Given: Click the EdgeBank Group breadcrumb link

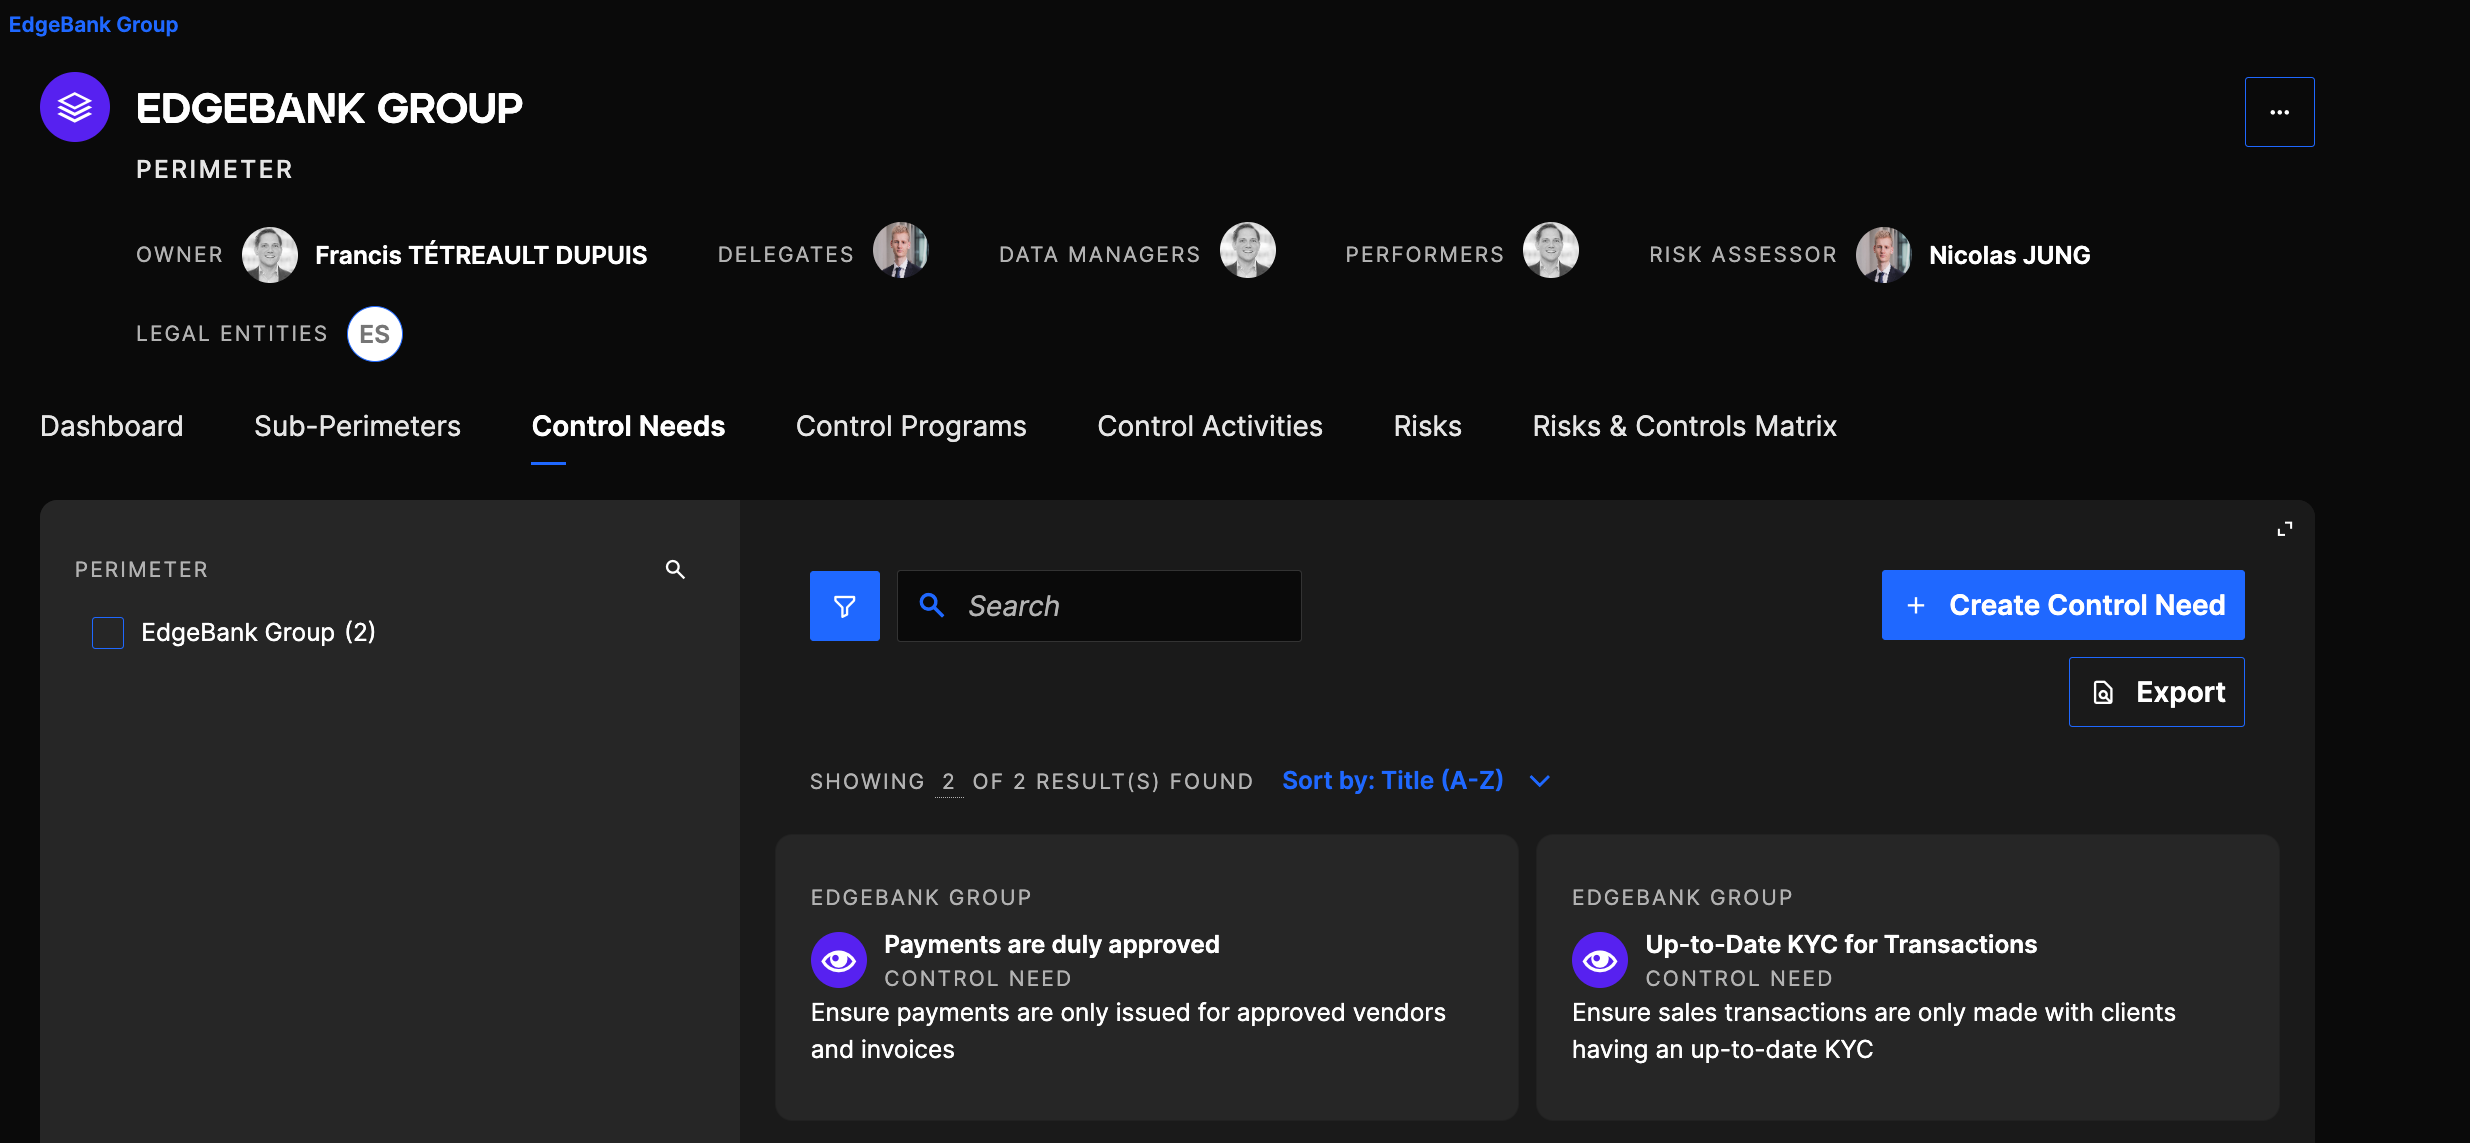Looking at the screenshot, I should pyautogui.click(x=93, y=24).
